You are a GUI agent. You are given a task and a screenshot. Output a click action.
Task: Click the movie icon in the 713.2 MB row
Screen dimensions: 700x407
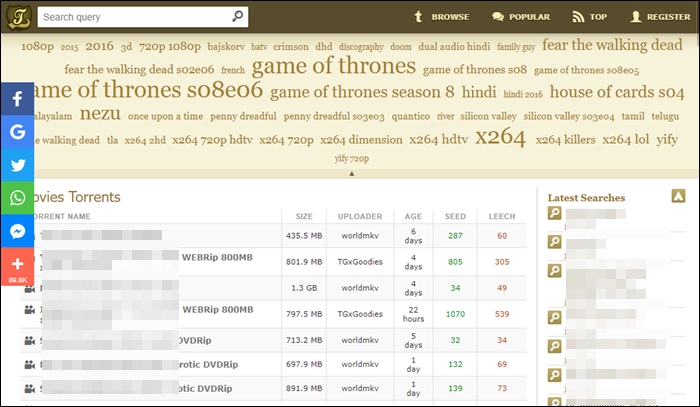click(x=29, y=341)
